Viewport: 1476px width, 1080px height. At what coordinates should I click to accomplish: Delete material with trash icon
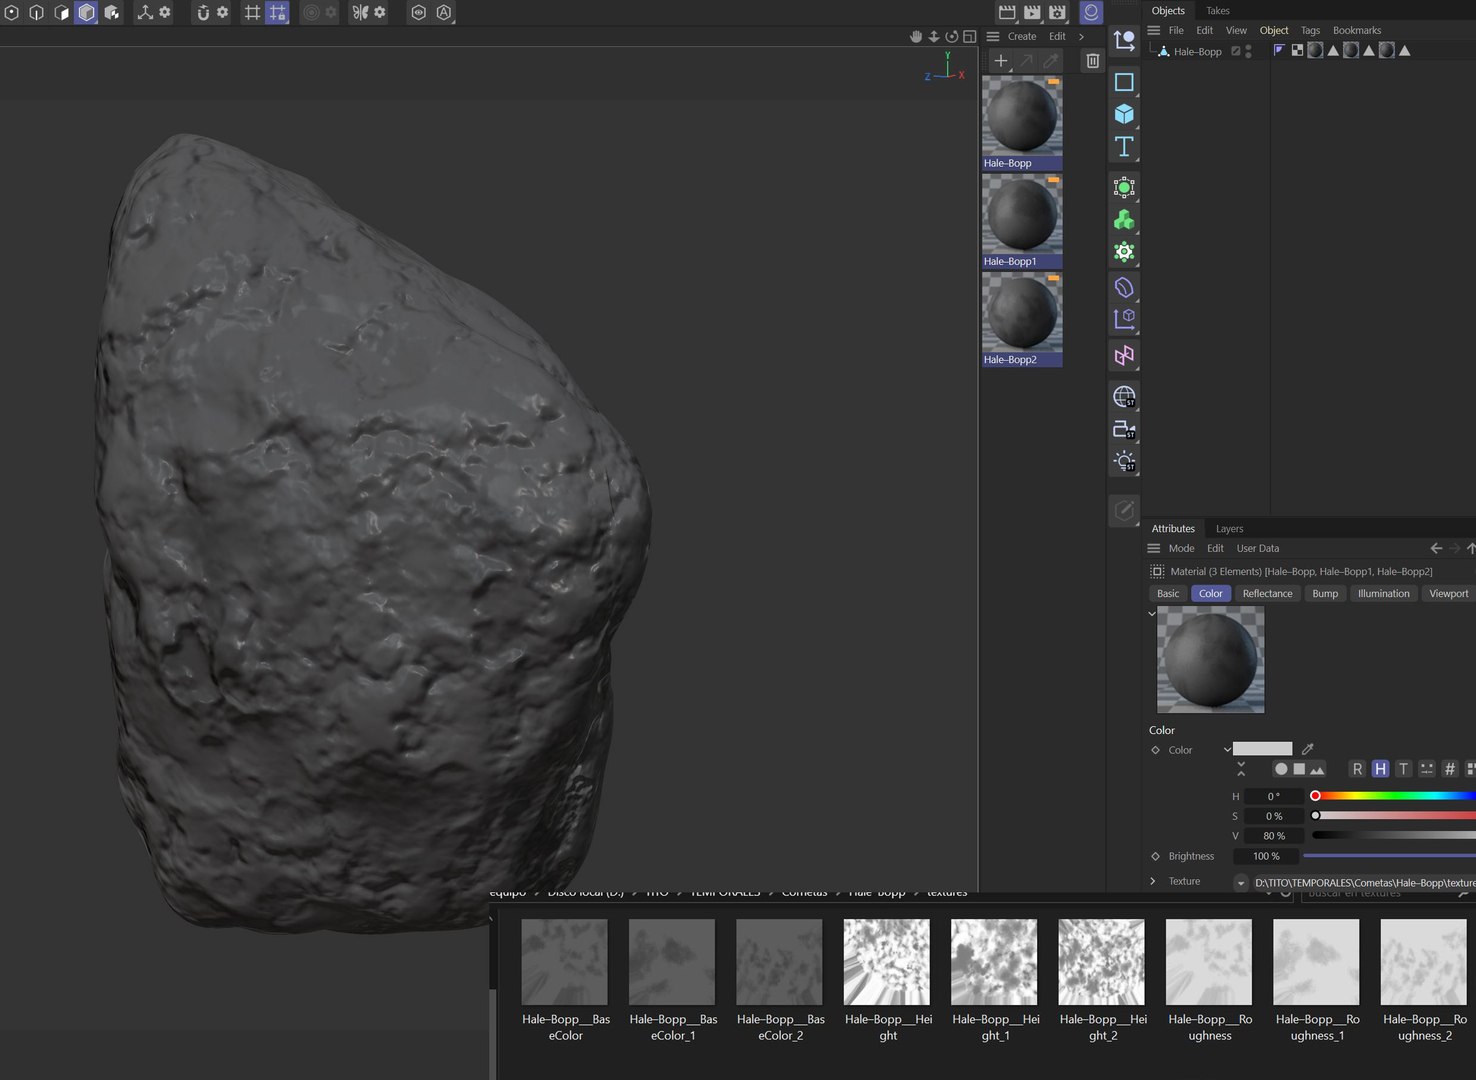point(1092,61)
